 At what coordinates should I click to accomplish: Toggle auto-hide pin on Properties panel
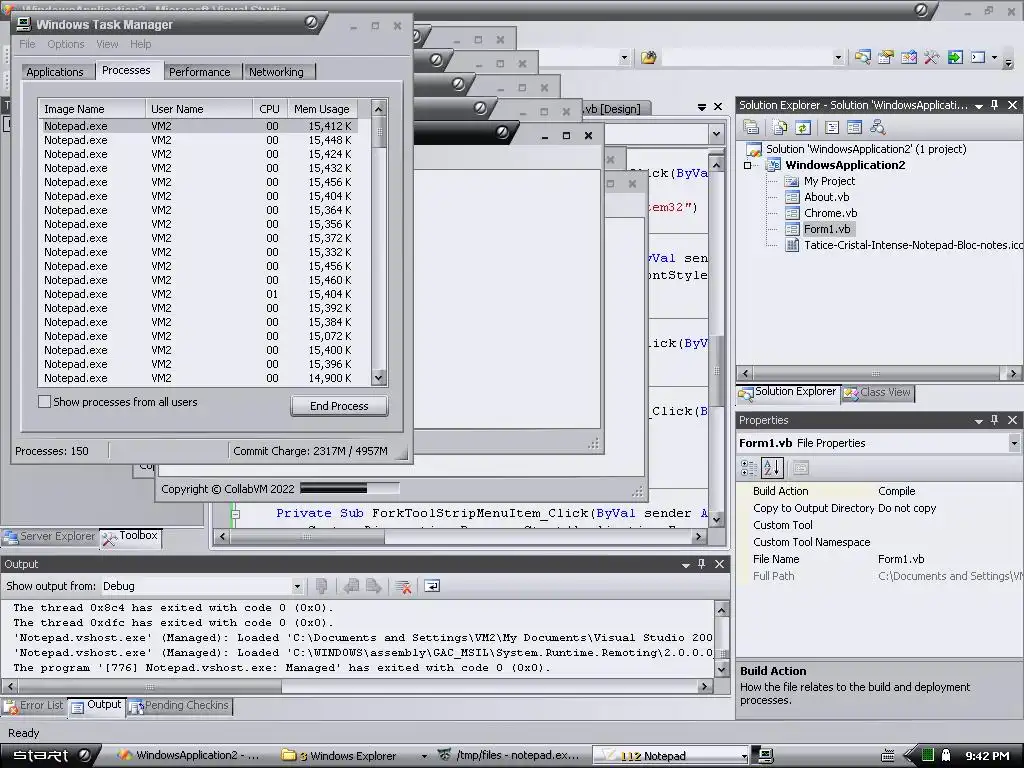(x=995, y=420)
